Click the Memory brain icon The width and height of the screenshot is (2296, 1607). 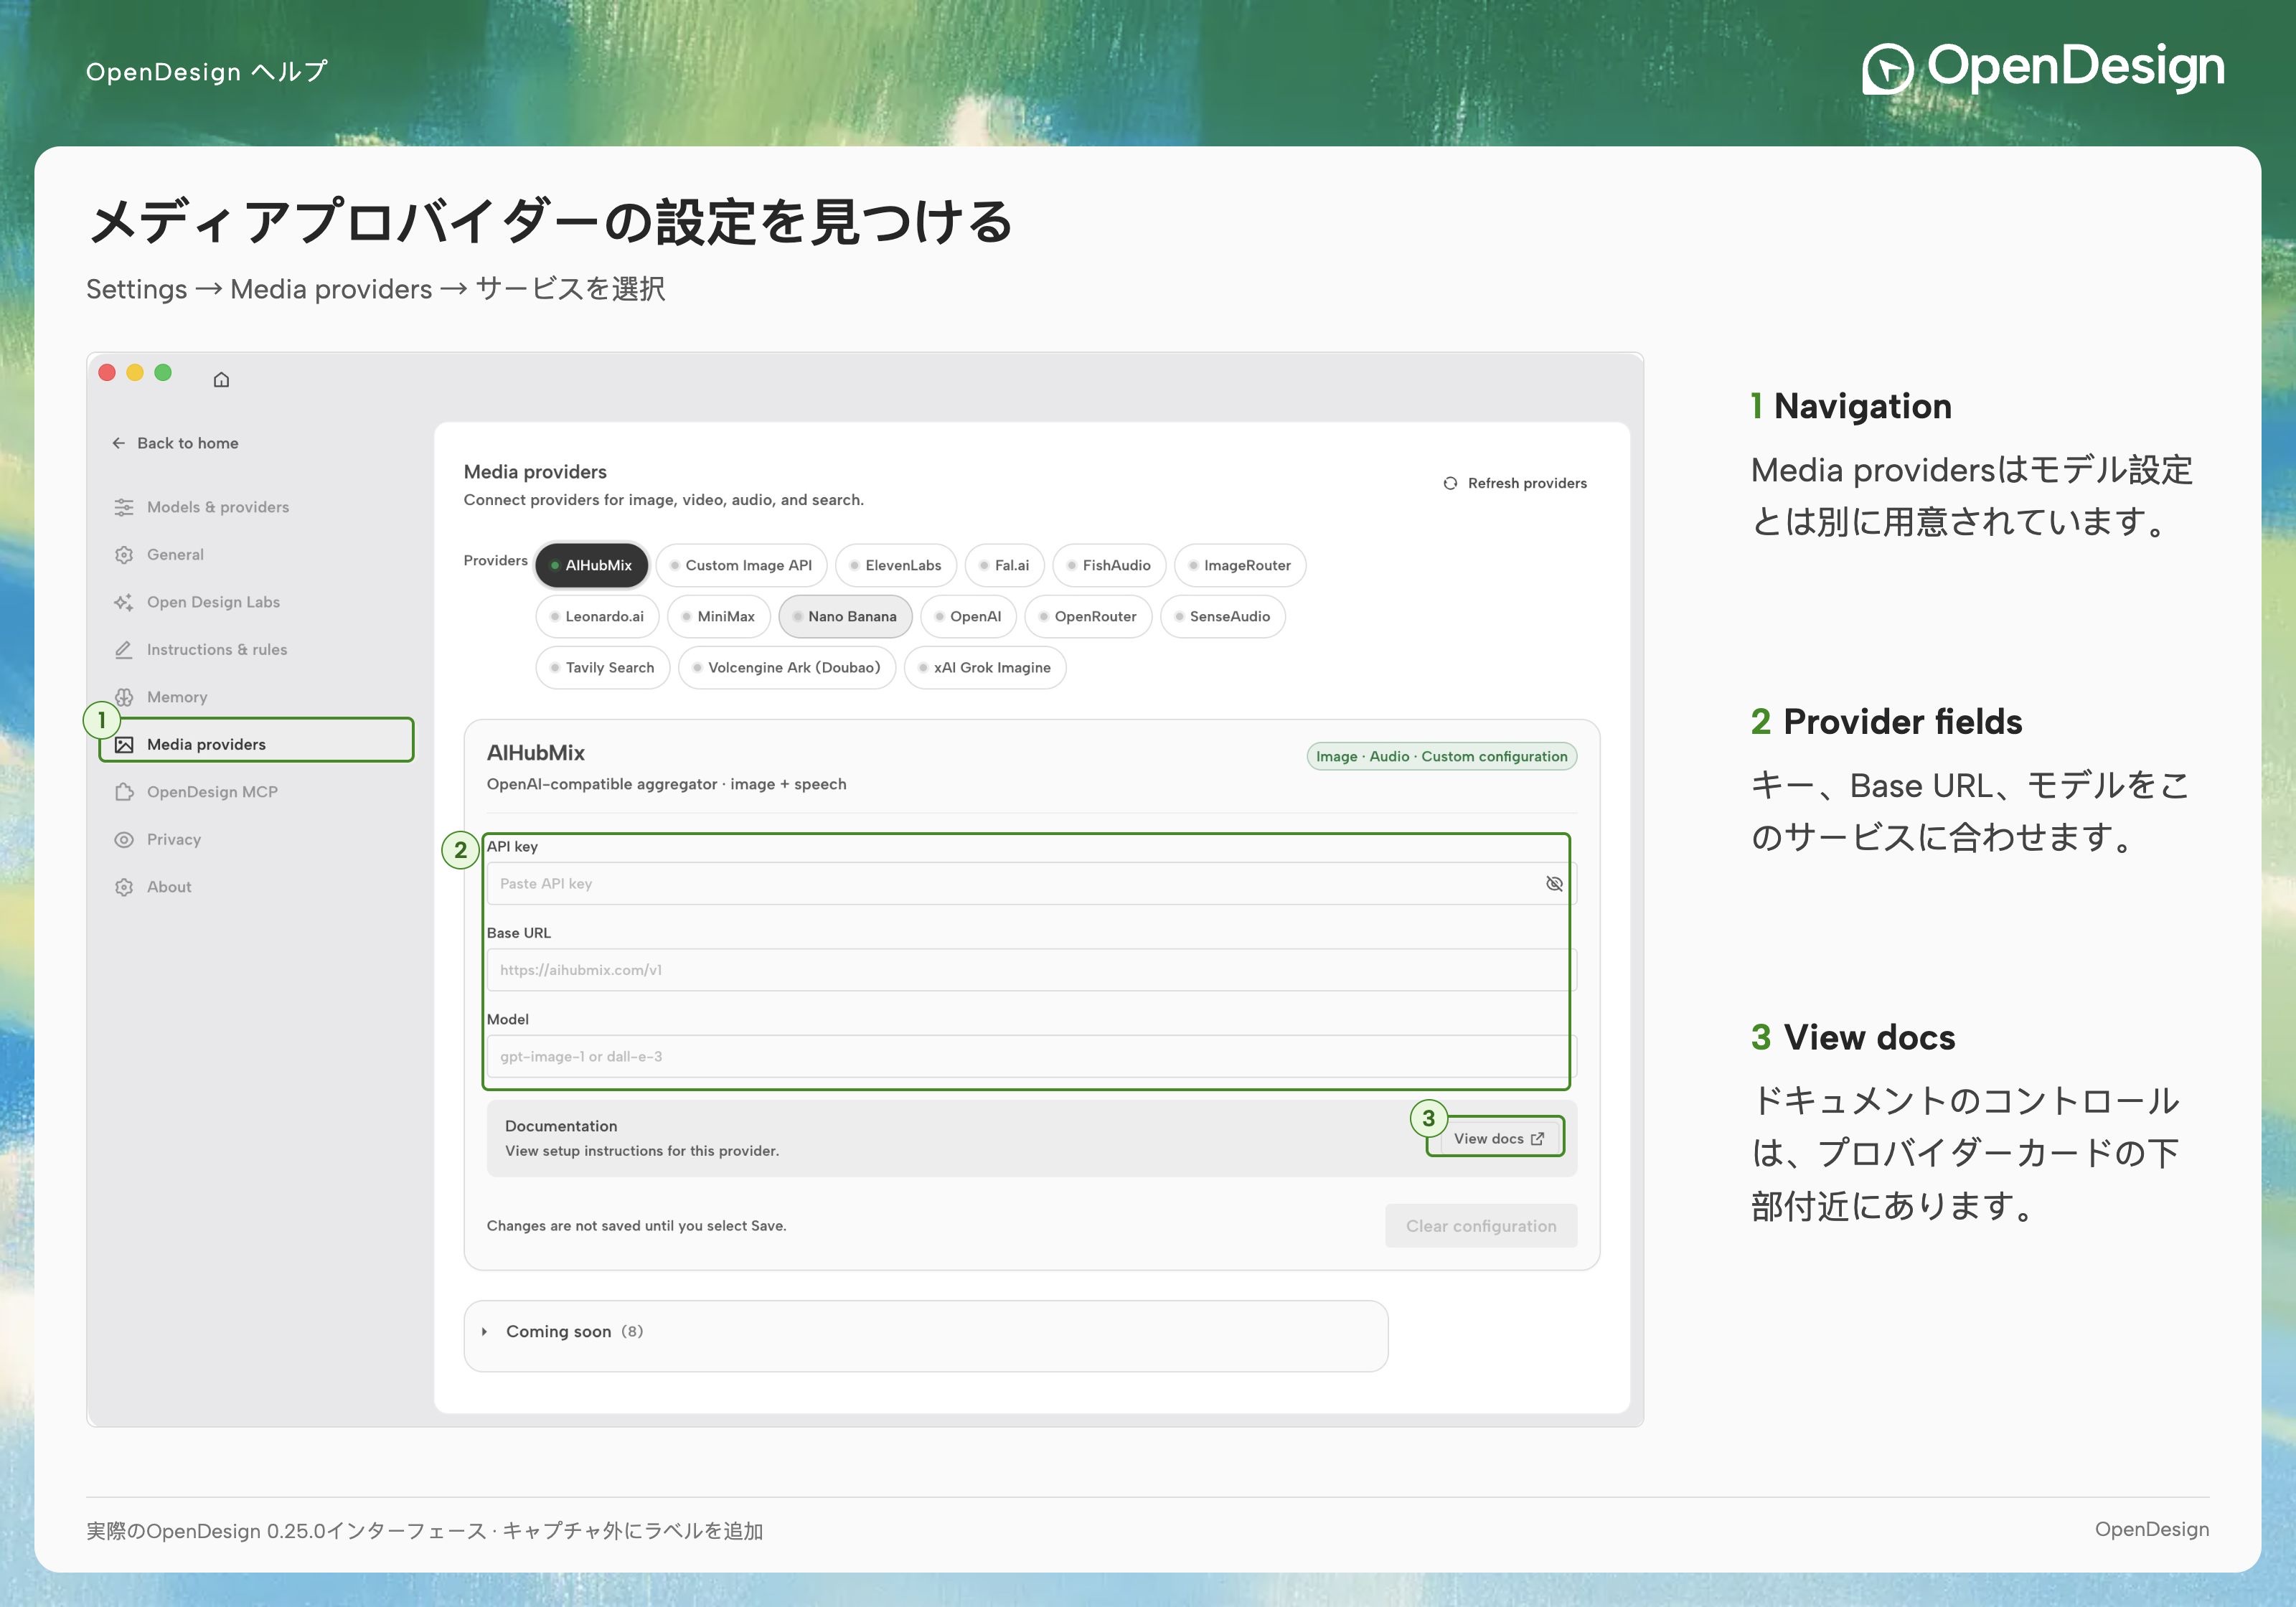point(124,697)
